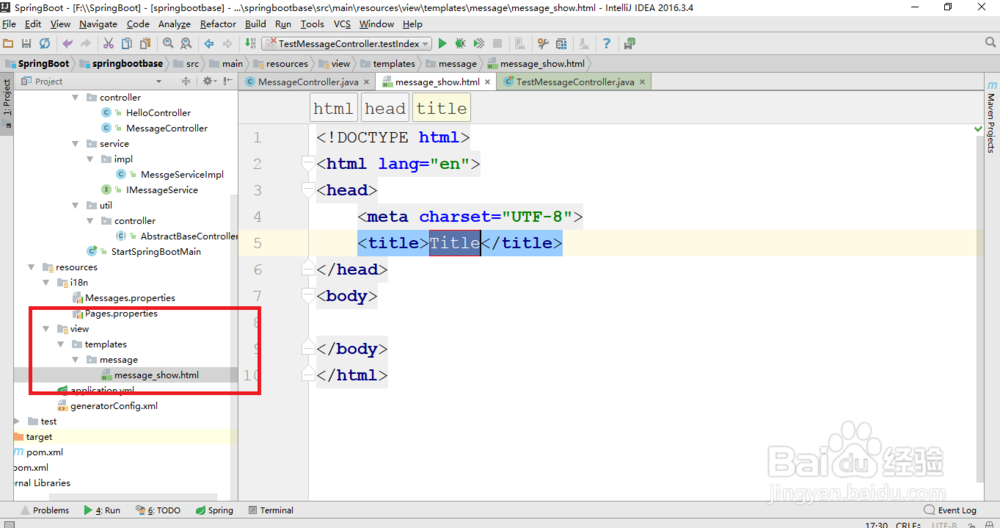Screen dimensions: 1000x528
Task: Select HelloController in the project tree
Action: [x=158, y=113]
